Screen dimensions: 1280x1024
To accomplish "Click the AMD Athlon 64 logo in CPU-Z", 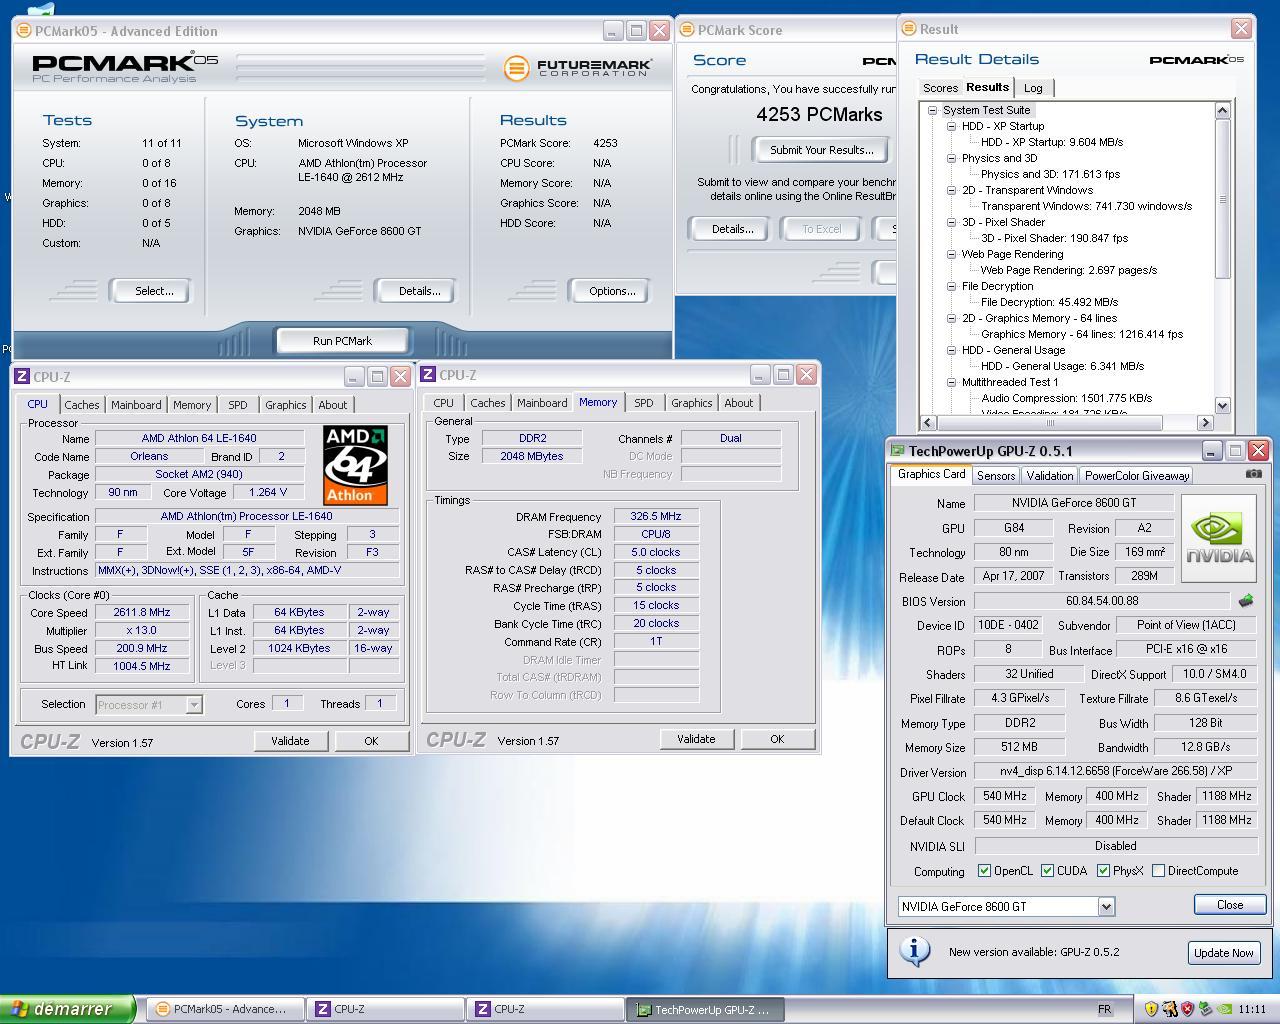I will [355, 465].
